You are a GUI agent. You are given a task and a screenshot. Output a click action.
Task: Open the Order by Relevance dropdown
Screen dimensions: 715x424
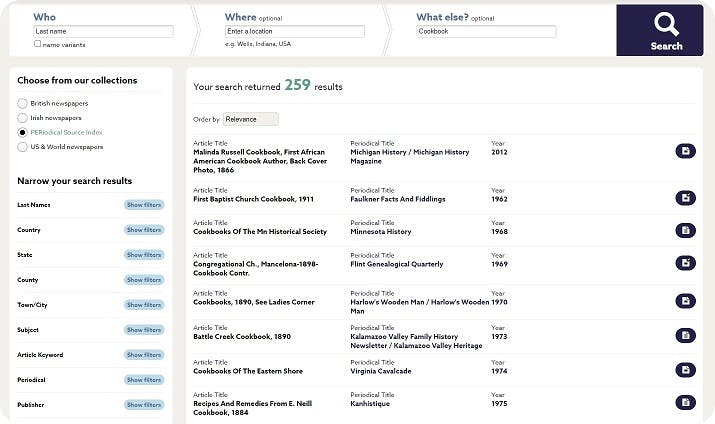point(250,119)
